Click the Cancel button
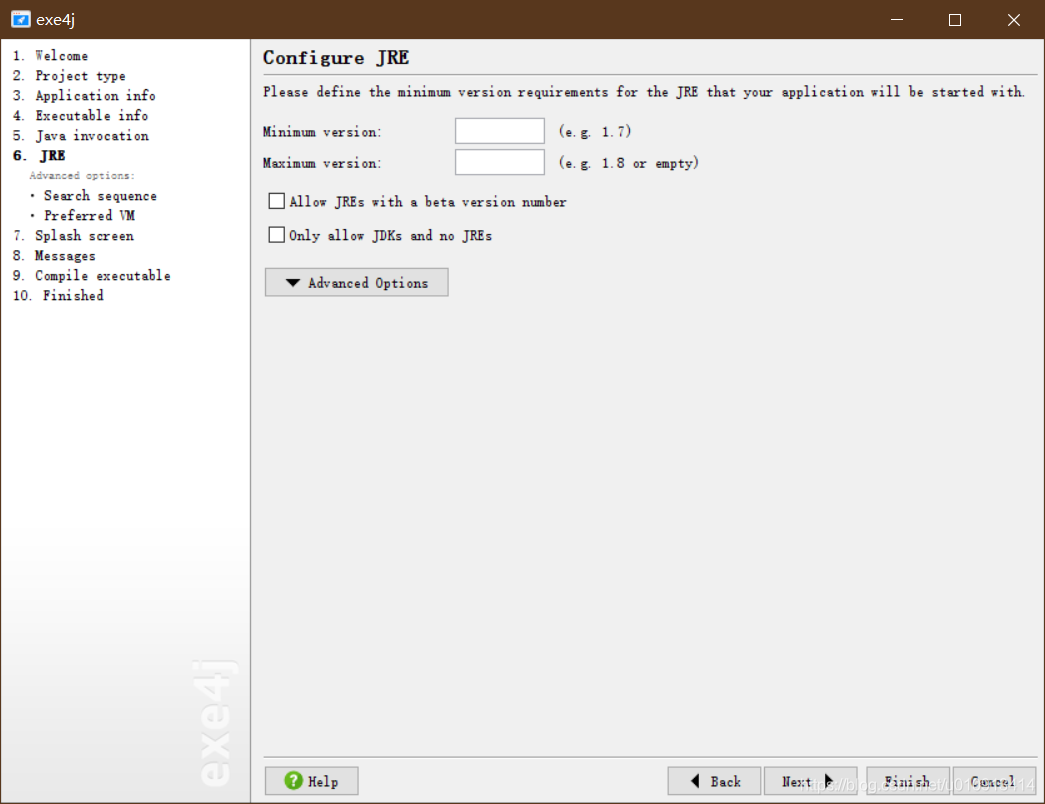Viewport: 1045px width, 804px height. click(994, 781)
